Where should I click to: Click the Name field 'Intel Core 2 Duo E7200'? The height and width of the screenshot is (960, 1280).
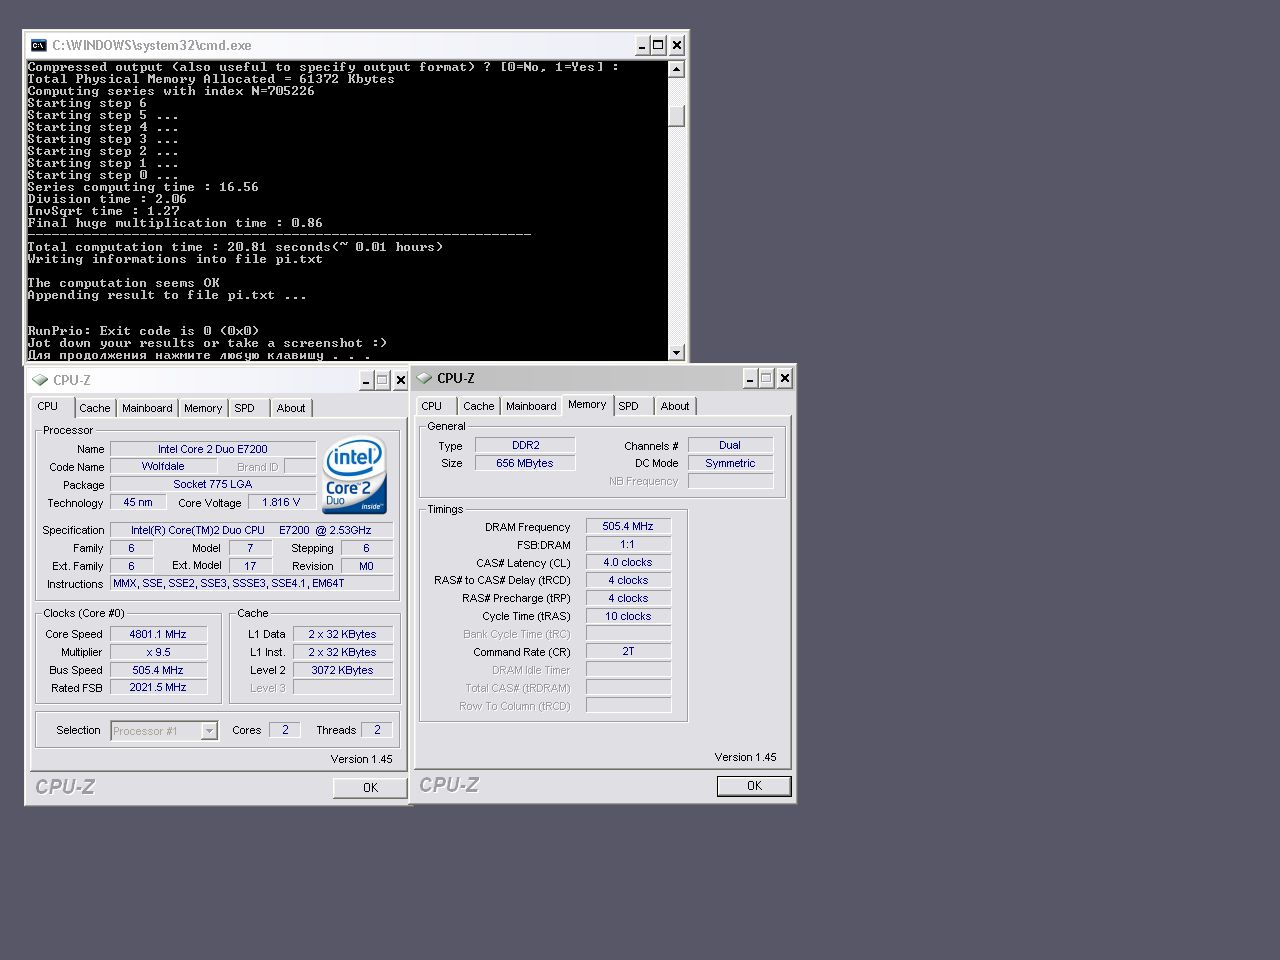pyautogui.click(x=213, y=449)
